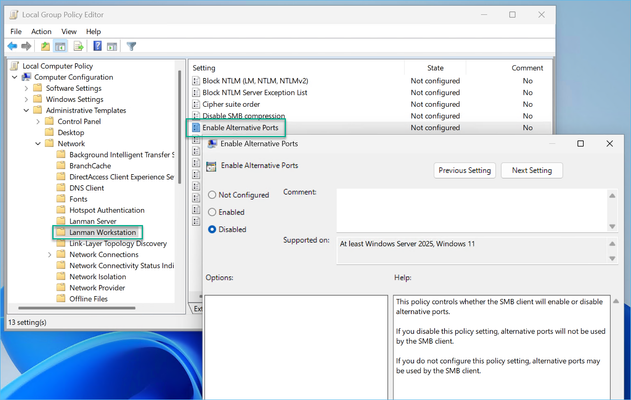Click the Block NTLM (LM, NTLM, NTLMv2) policy icon
This screenshot has height=400, width=631.
coord(196,81)
